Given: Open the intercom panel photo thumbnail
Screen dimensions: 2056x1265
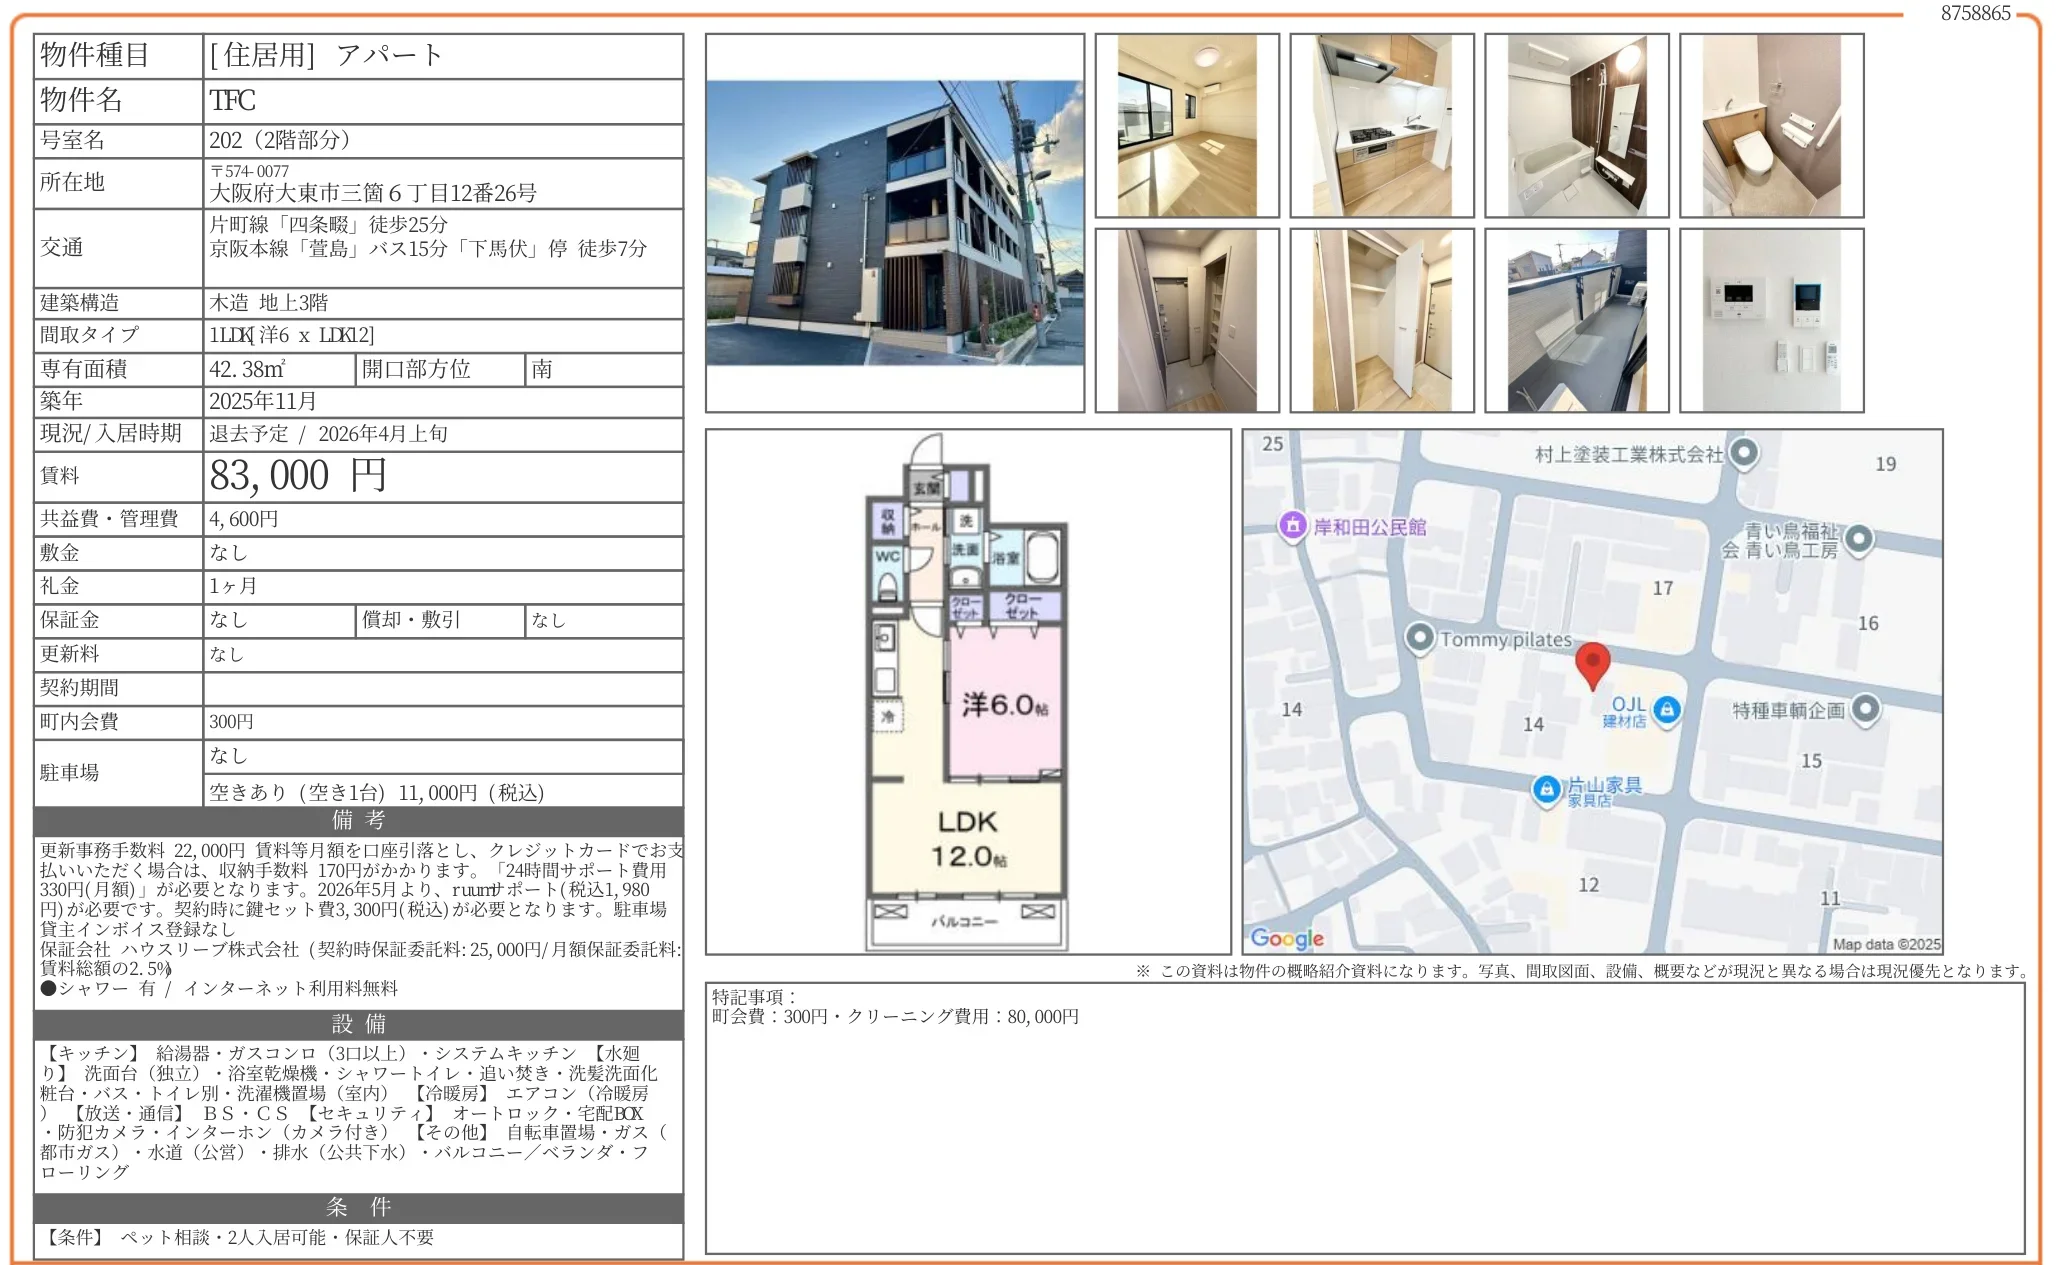Looking at the screenshot, I should point(1771,320).
